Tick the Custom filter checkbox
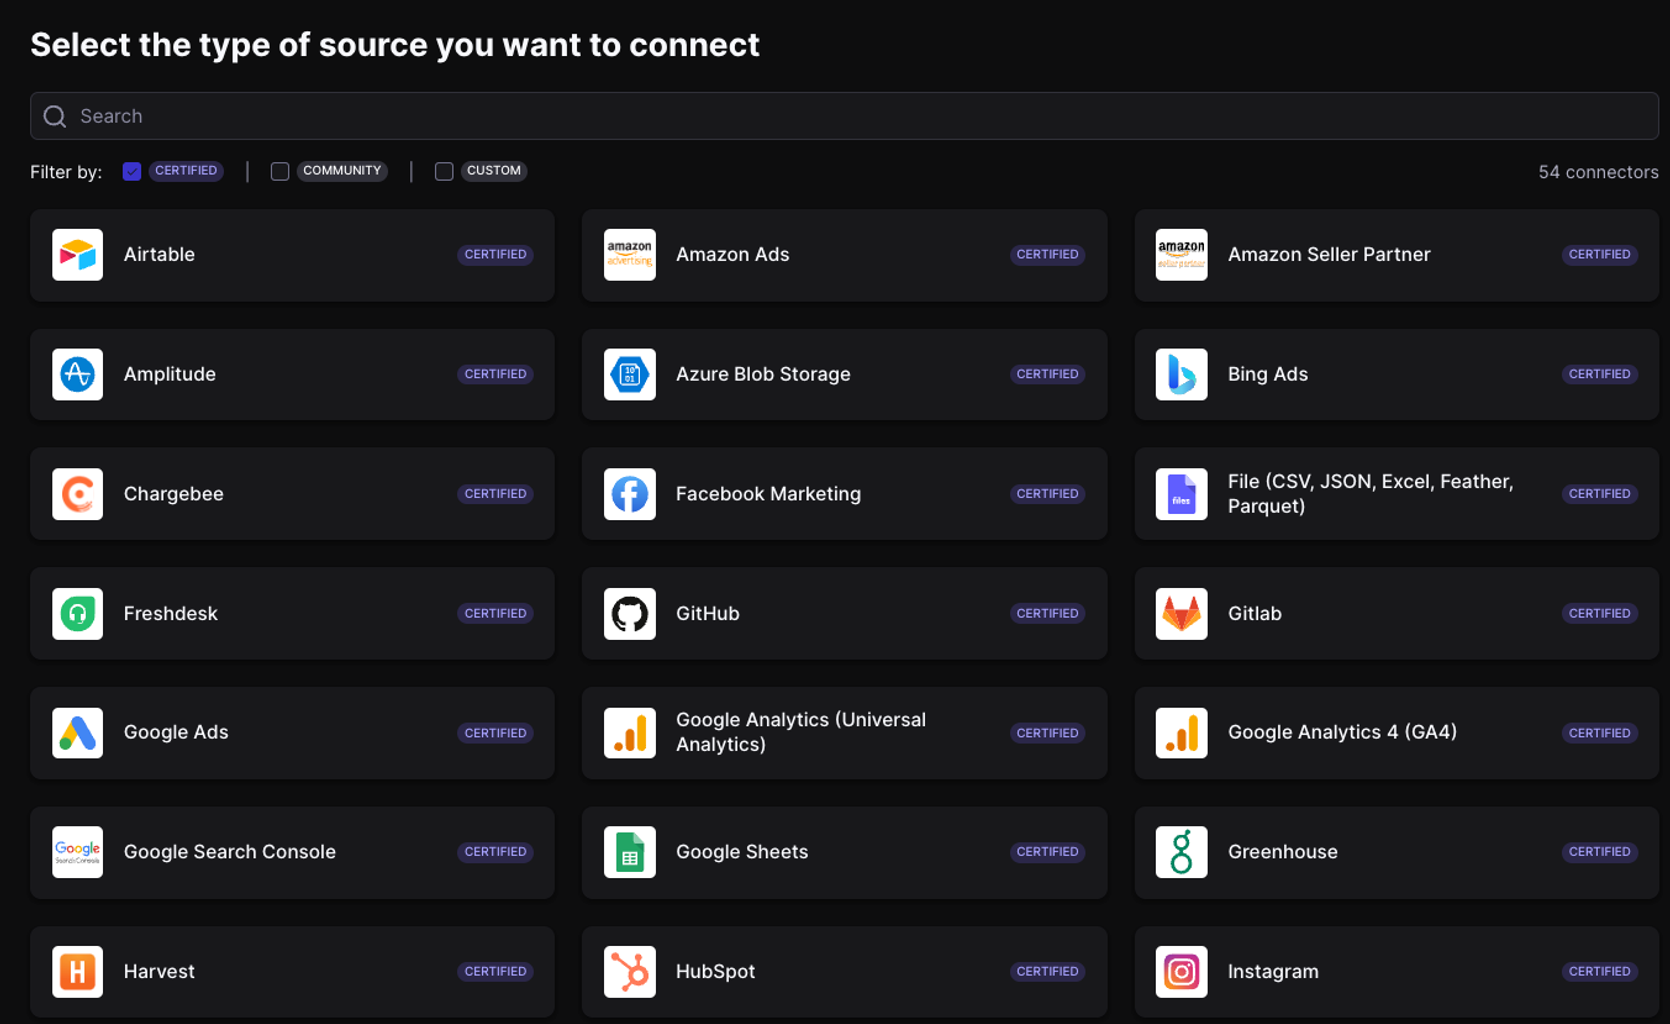The width and height of the screenshot is (1670, 1024). [x=444, y=171]
